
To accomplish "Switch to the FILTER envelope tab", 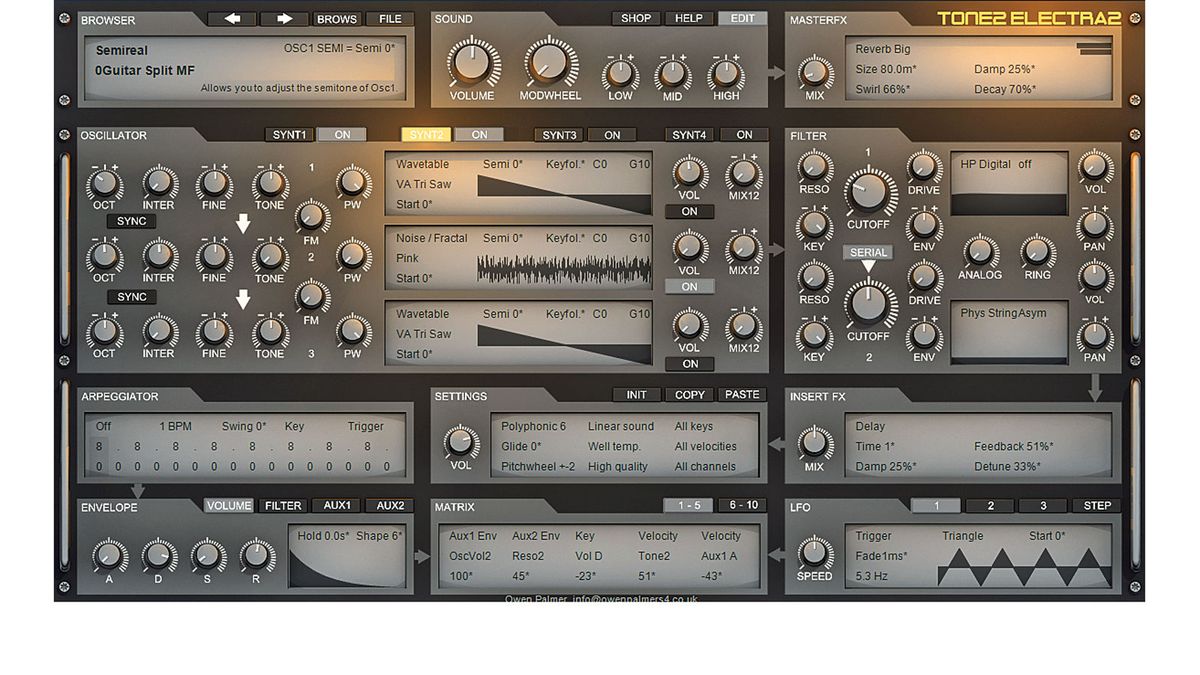I will click(283, 506).
